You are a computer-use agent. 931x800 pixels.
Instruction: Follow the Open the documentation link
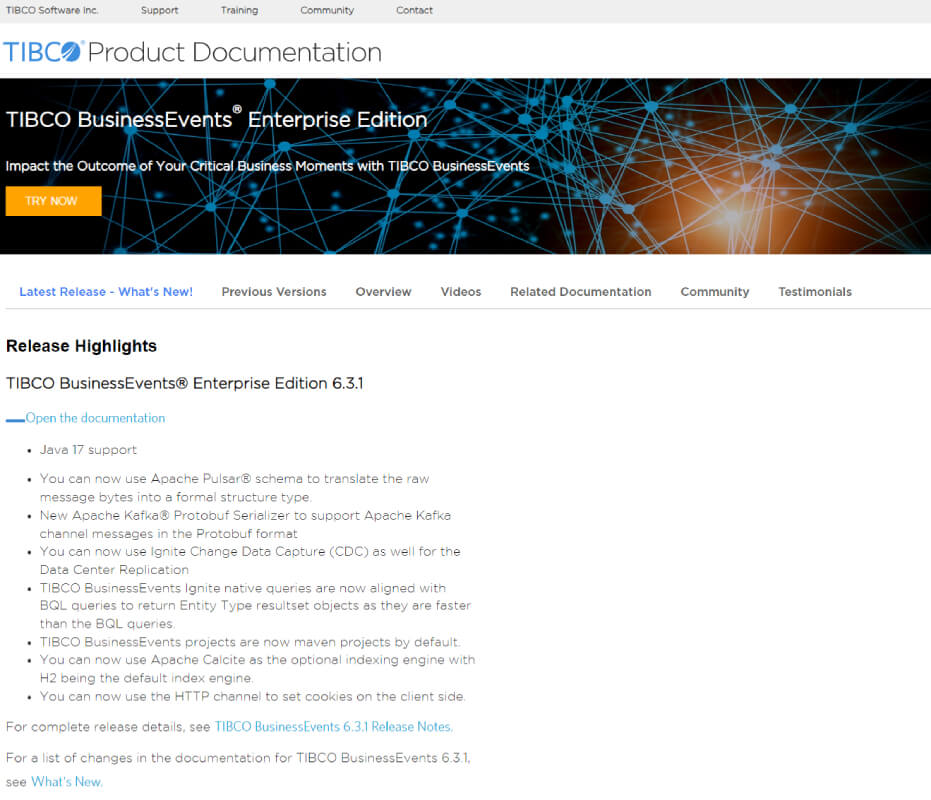pyautogui.click(x=95, y=418)
